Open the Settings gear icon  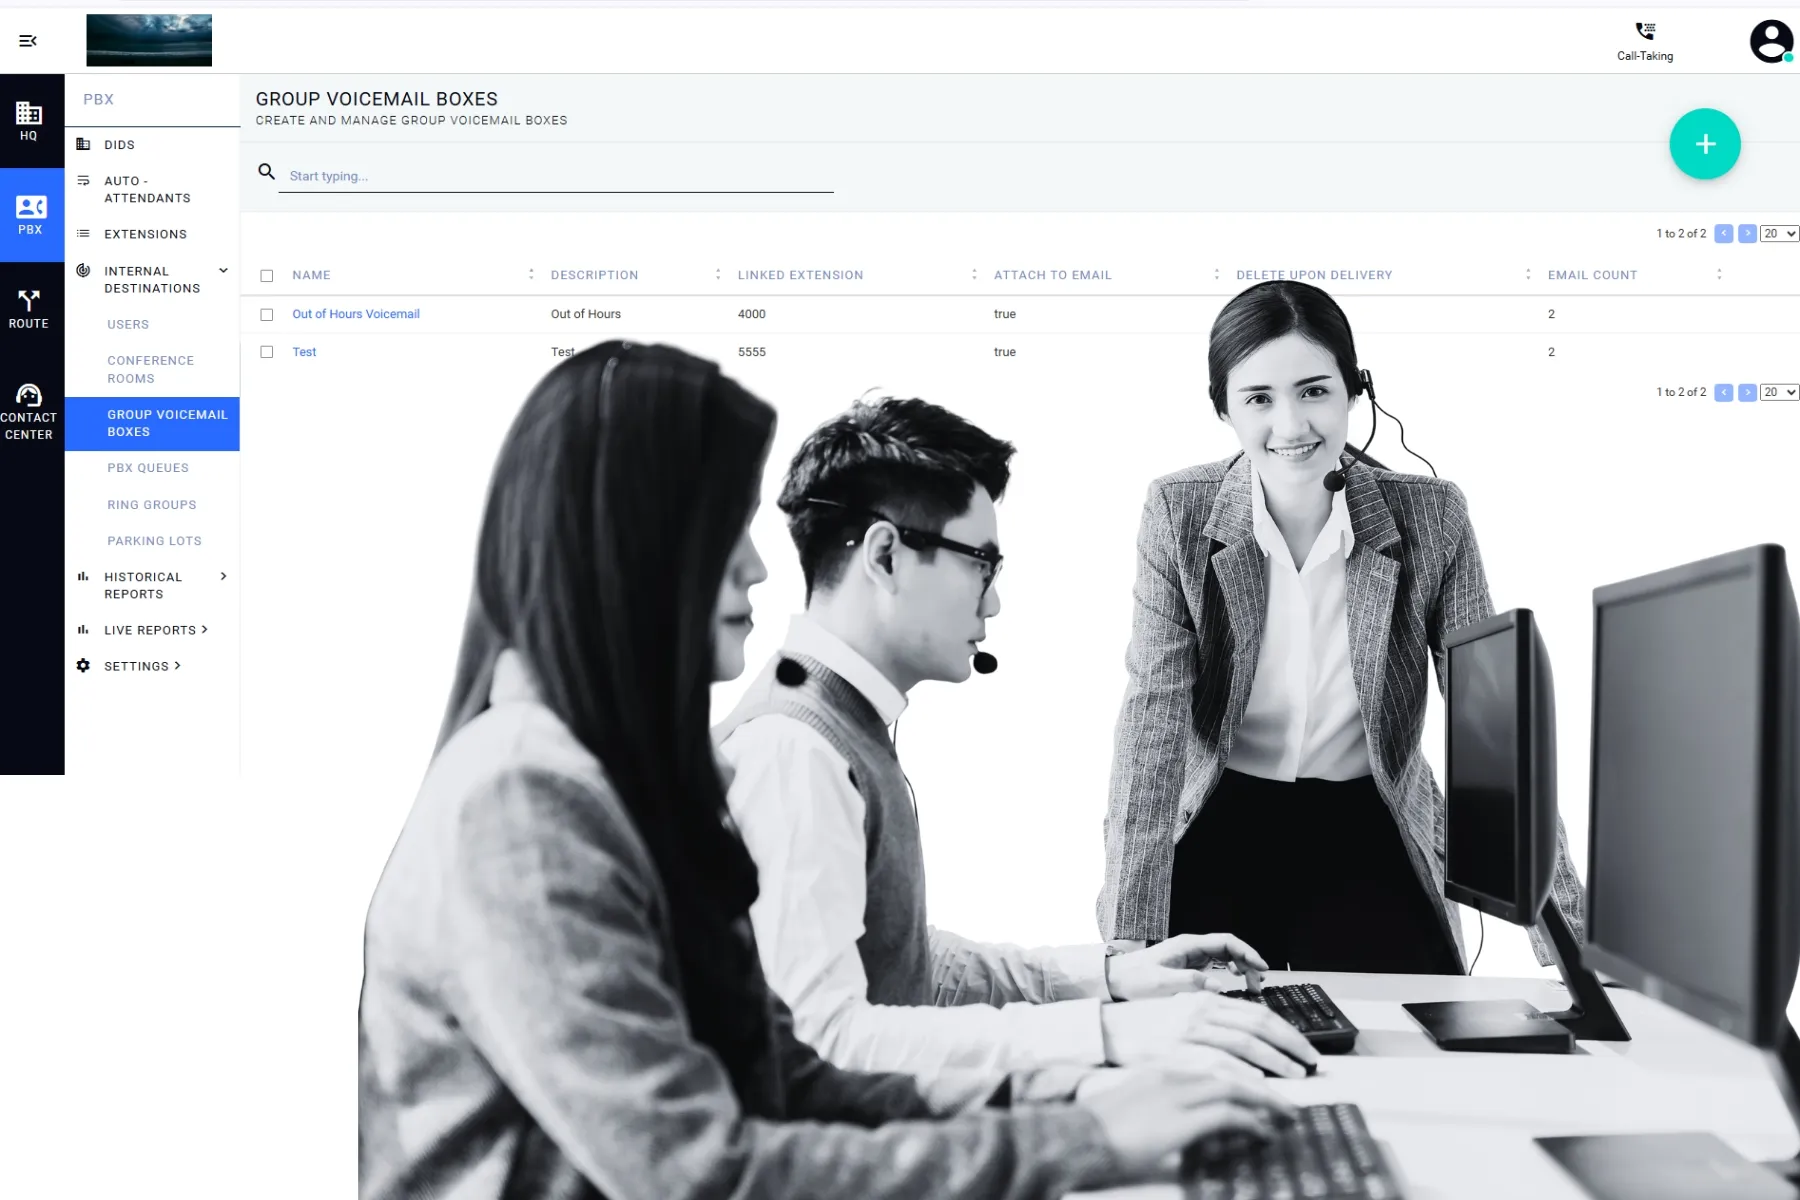pyautogui.click(x=83, y=665)
